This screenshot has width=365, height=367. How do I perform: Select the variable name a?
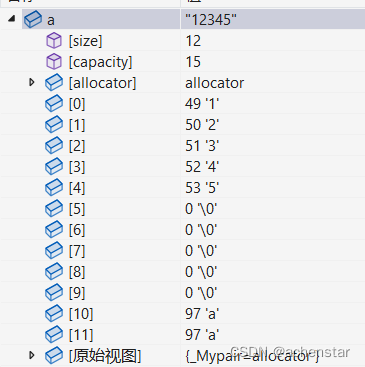tap(51, 21)
